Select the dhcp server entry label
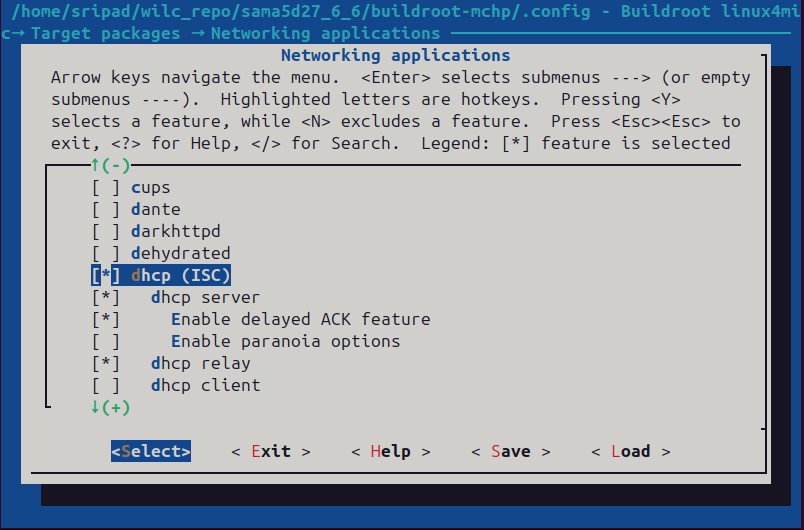Screen dimensions: 804x530 pos(206,298)
